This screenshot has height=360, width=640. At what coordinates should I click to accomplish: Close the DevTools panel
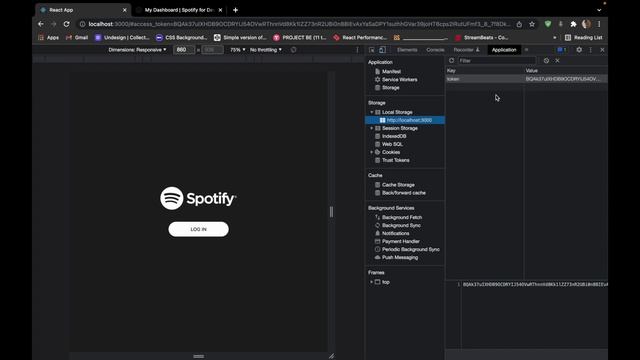(602, 50)
